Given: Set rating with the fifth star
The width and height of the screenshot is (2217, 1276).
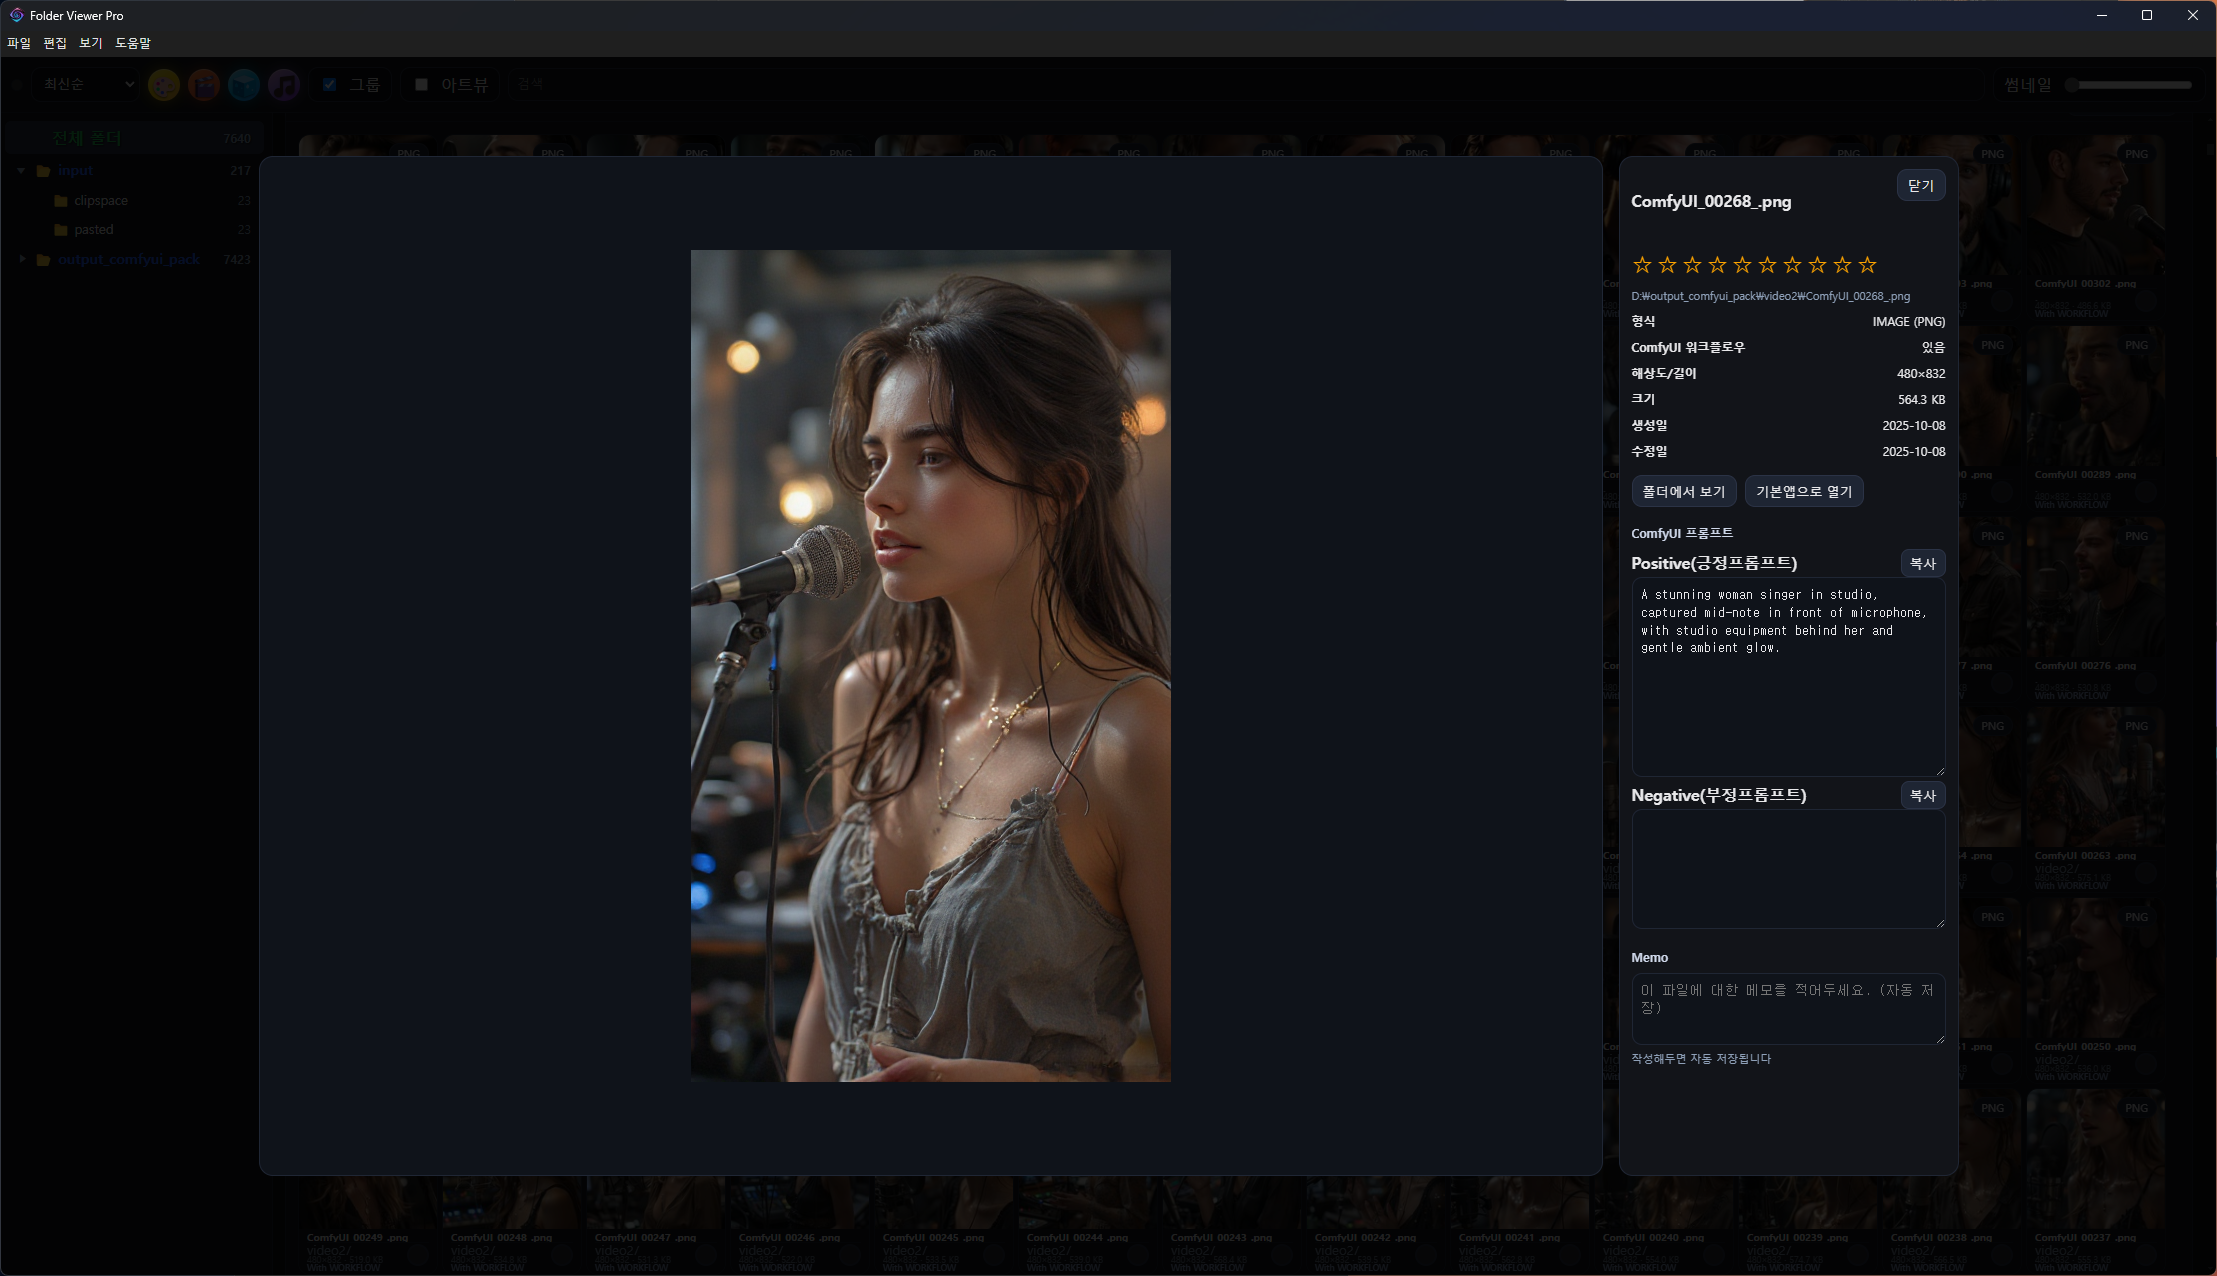Looking at the screenshot, I should [1742, 265].
